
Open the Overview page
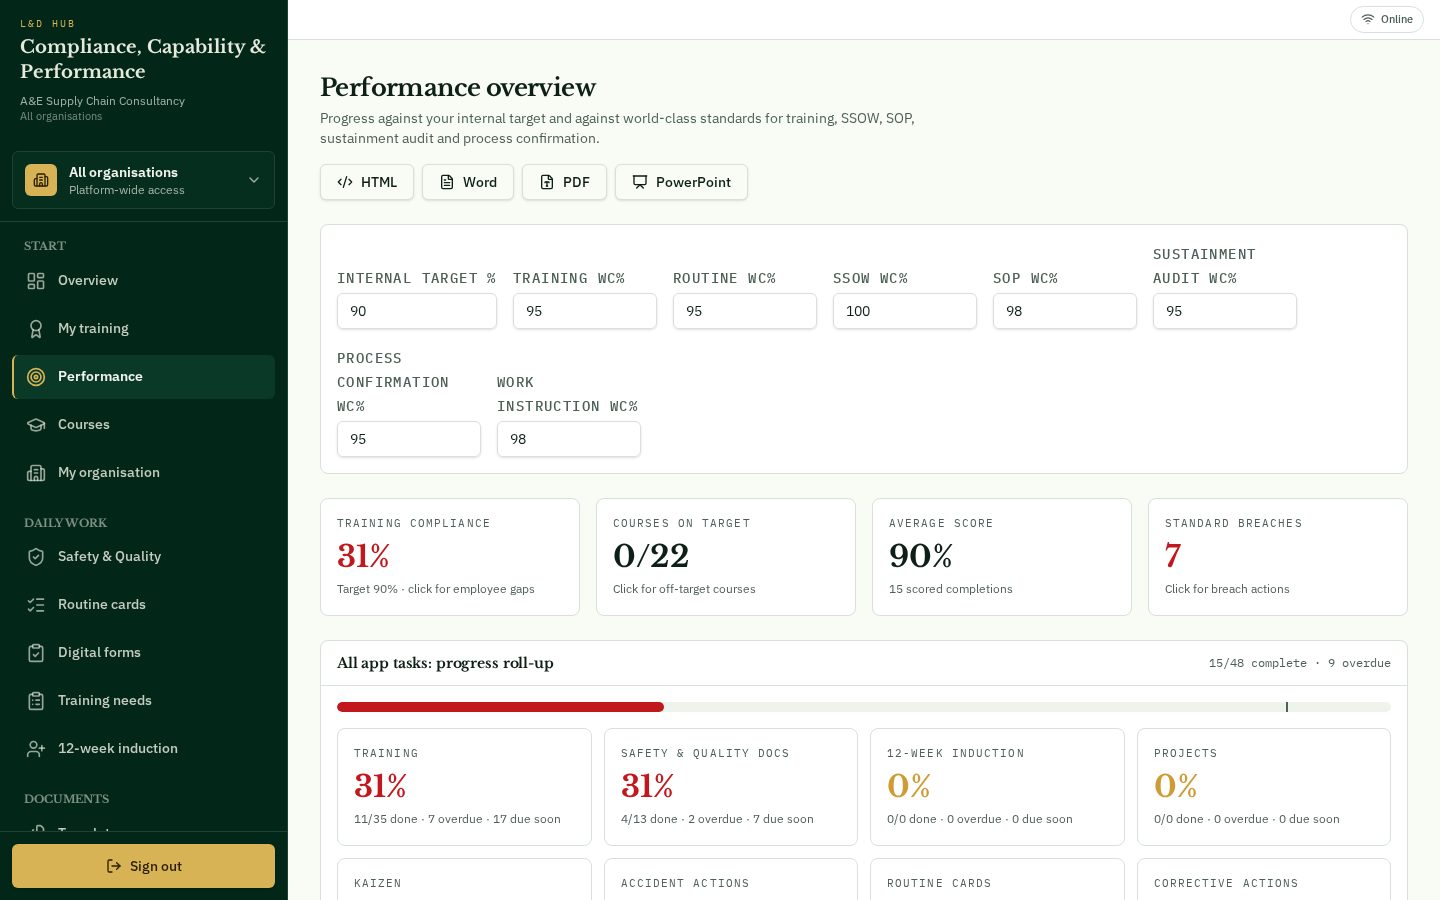click(x=143, y=281)
